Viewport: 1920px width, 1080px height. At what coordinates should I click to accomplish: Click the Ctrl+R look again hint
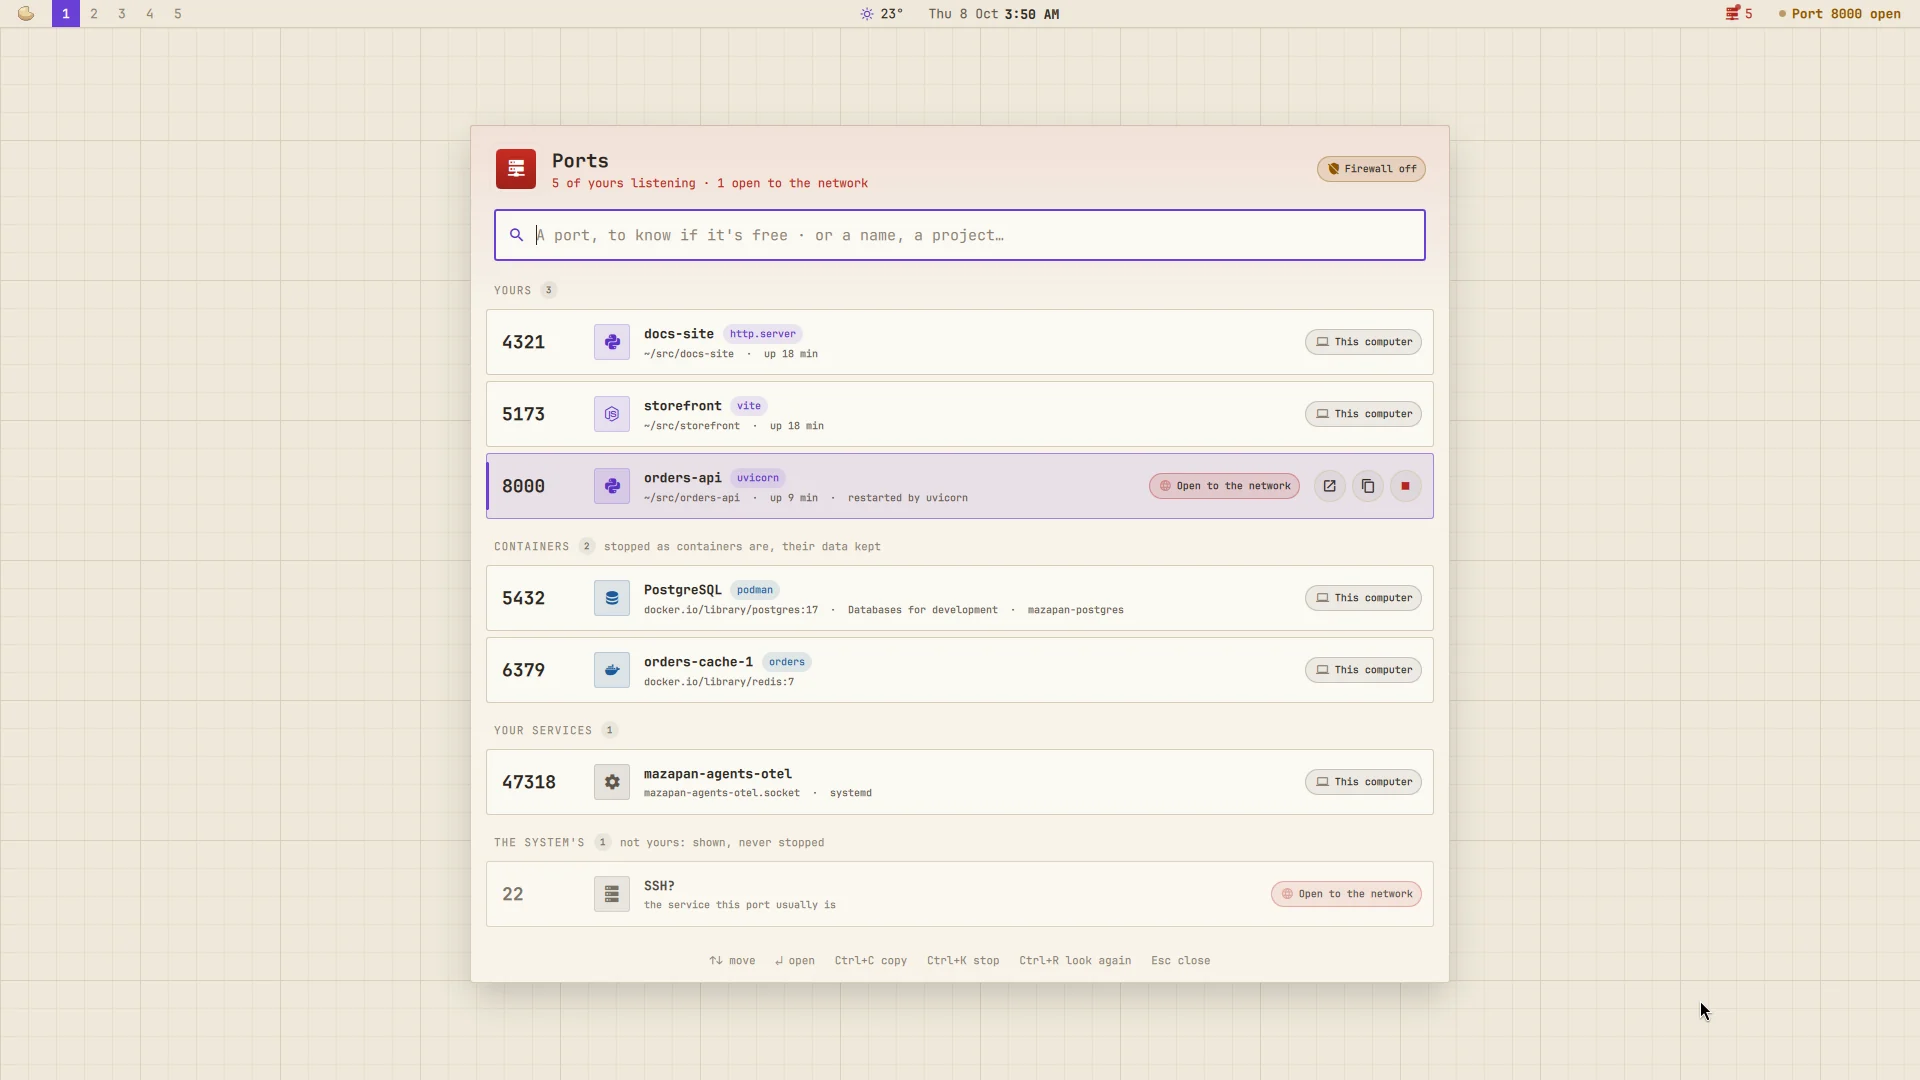point(1075,961)
